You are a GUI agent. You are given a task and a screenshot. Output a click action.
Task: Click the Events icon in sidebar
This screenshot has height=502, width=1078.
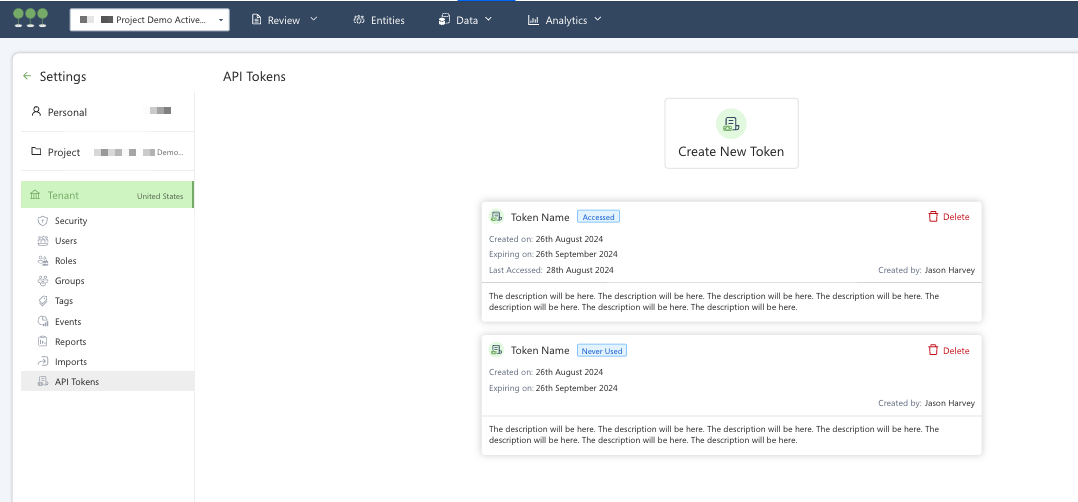pyautogui.click(x=43, y=322)
